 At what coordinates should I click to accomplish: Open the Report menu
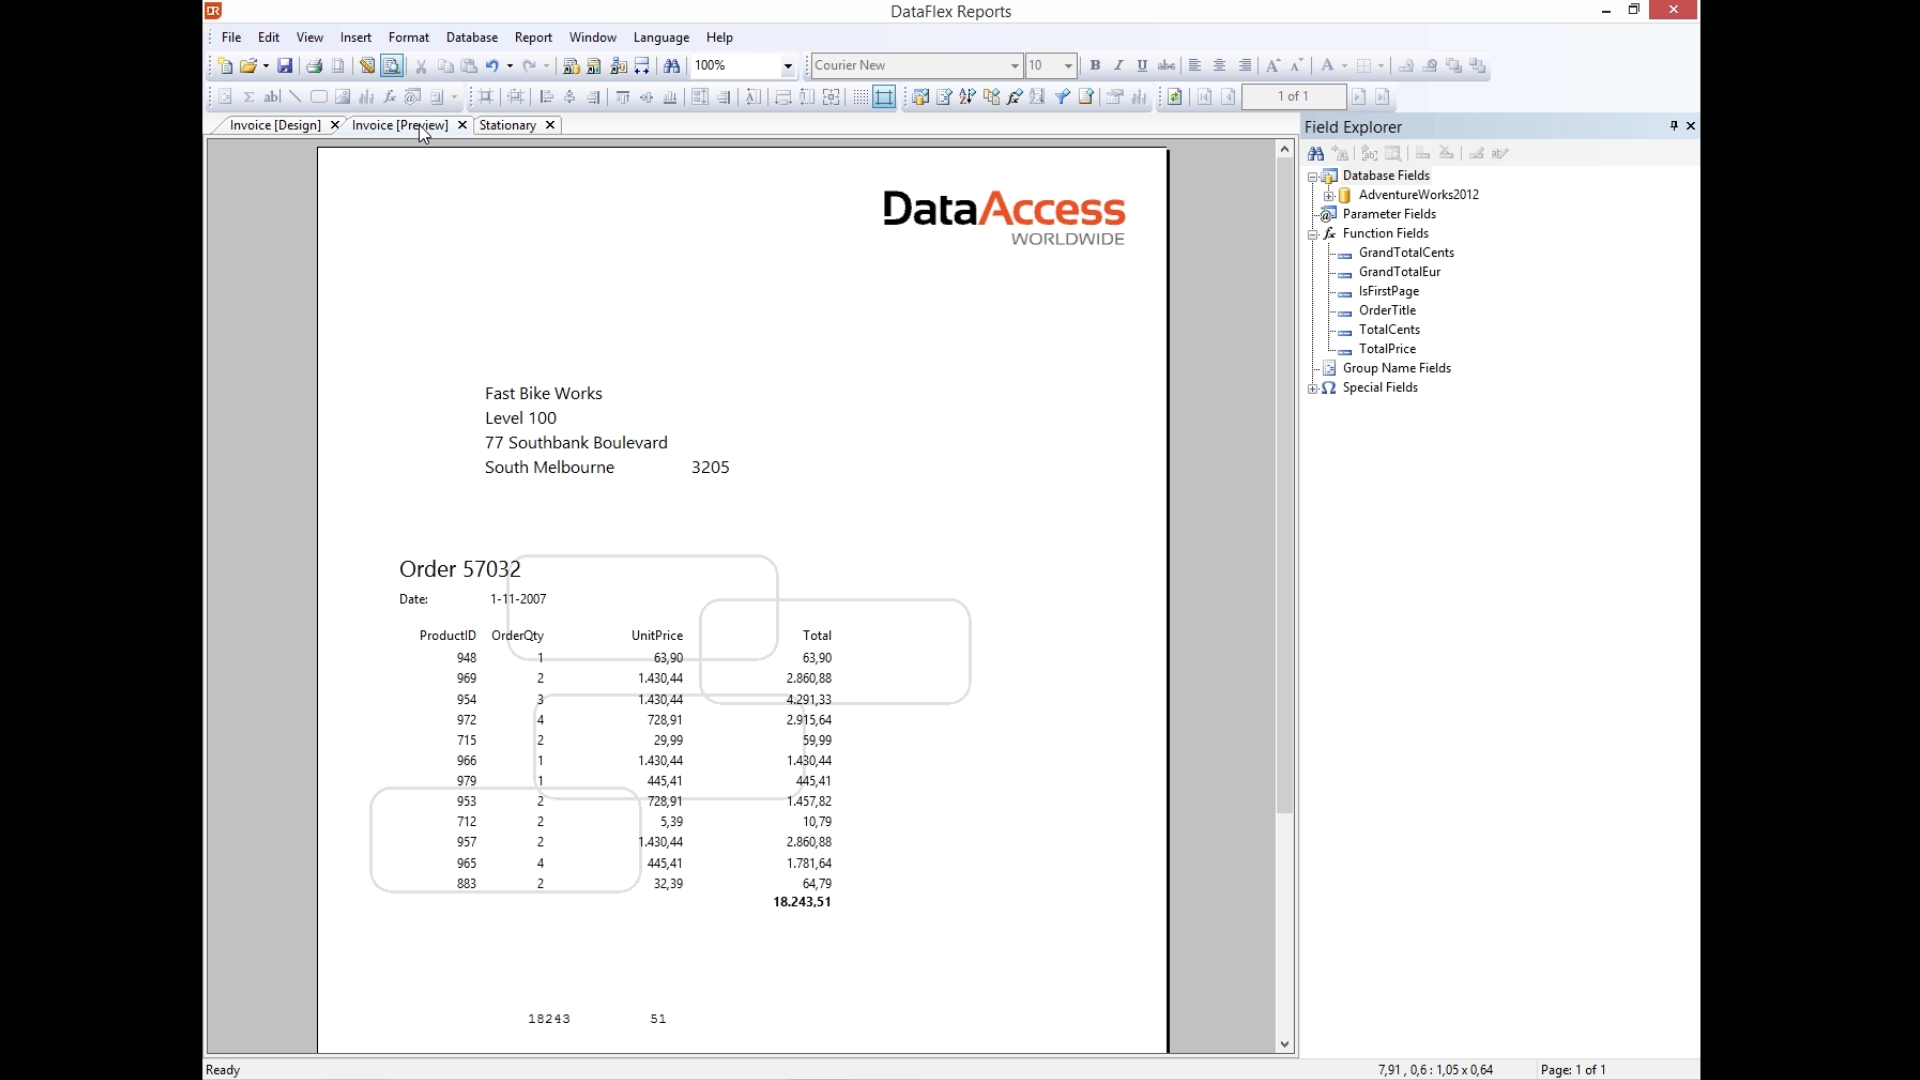(533, 37)
